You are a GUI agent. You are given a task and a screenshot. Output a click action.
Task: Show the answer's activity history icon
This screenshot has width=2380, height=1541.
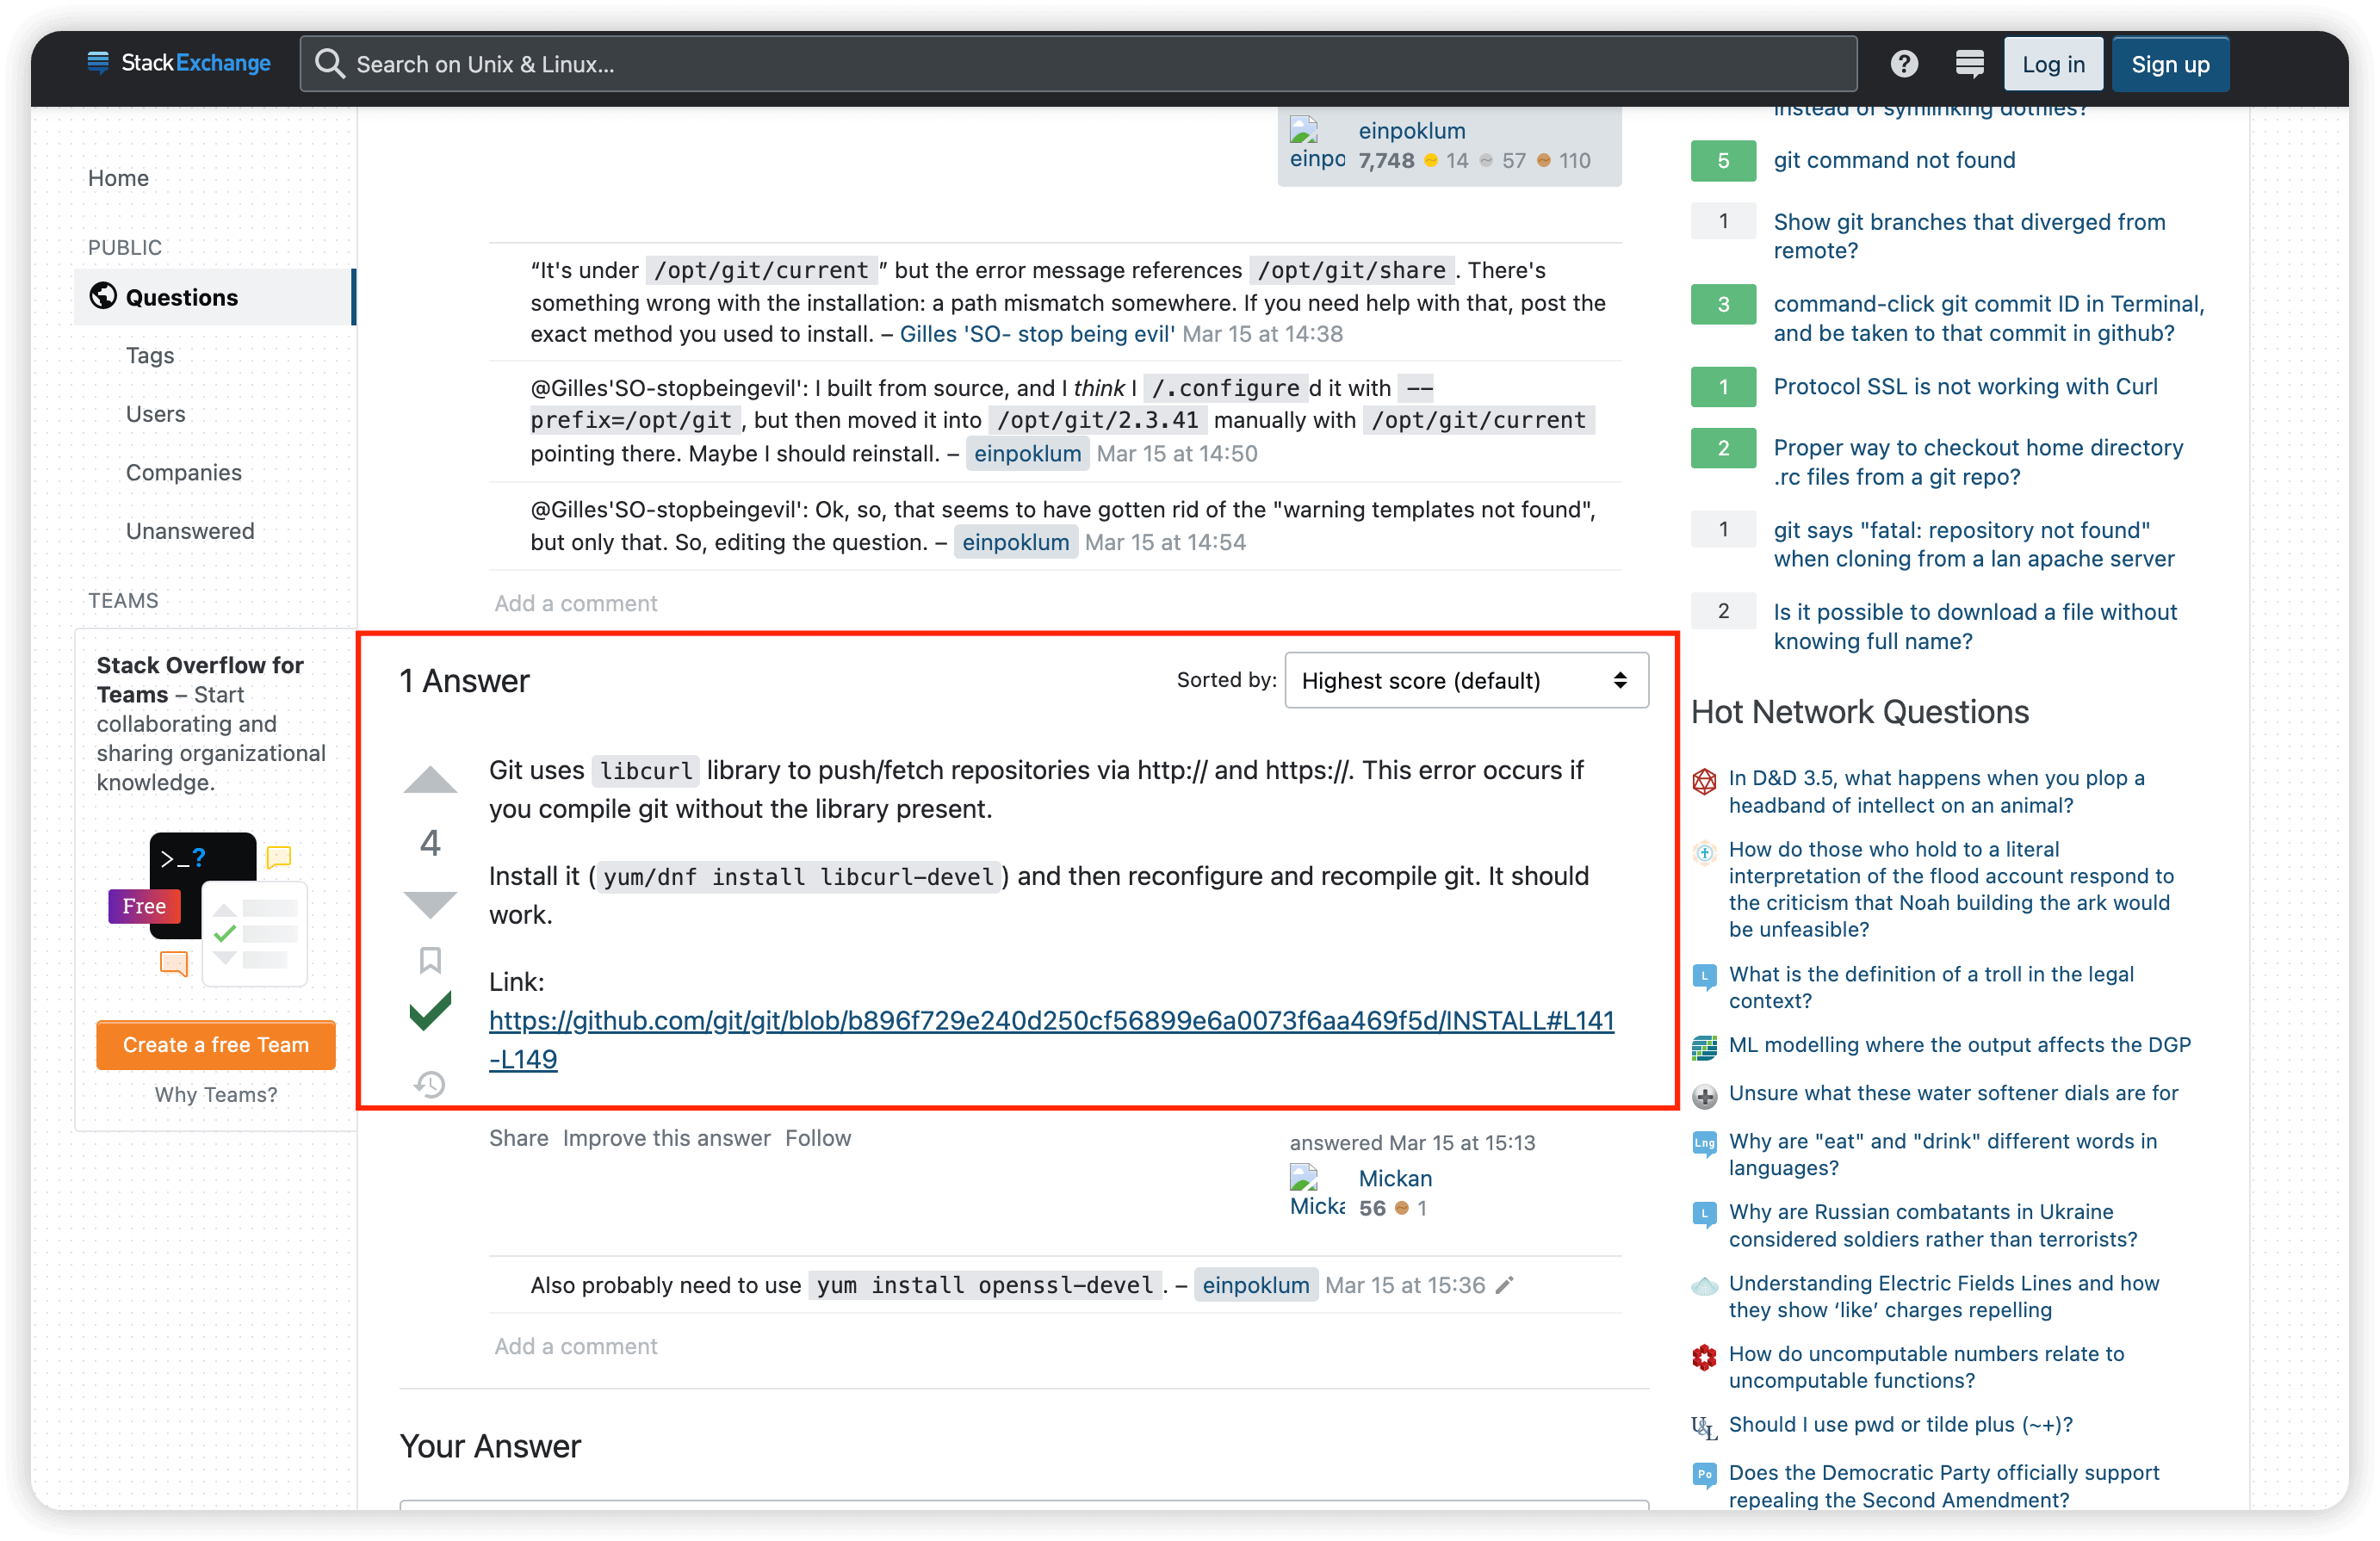(x=430, y=1084)
